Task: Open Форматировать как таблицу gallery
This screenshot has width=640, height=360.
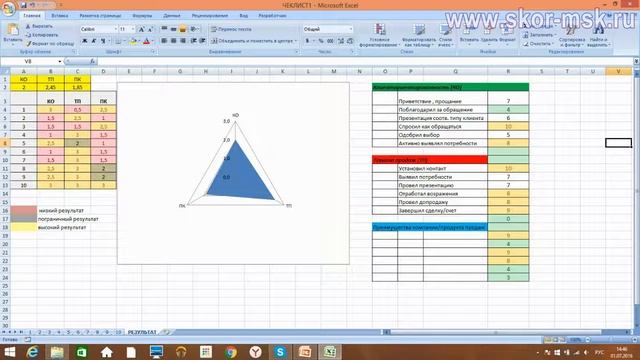Action: pos(419,35)
